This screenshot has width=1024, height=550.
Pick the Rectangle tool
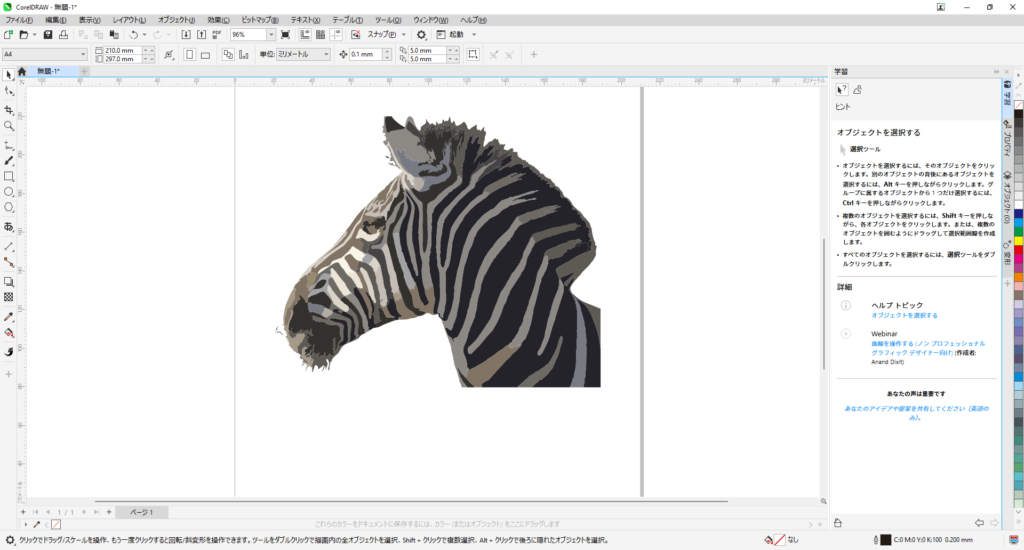tap(9, 176)
